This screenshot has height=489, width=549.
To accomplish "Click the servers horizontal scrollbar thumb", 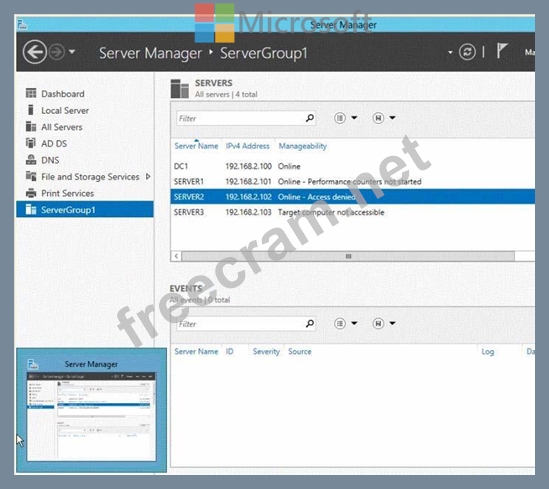I will pos(348,256).
